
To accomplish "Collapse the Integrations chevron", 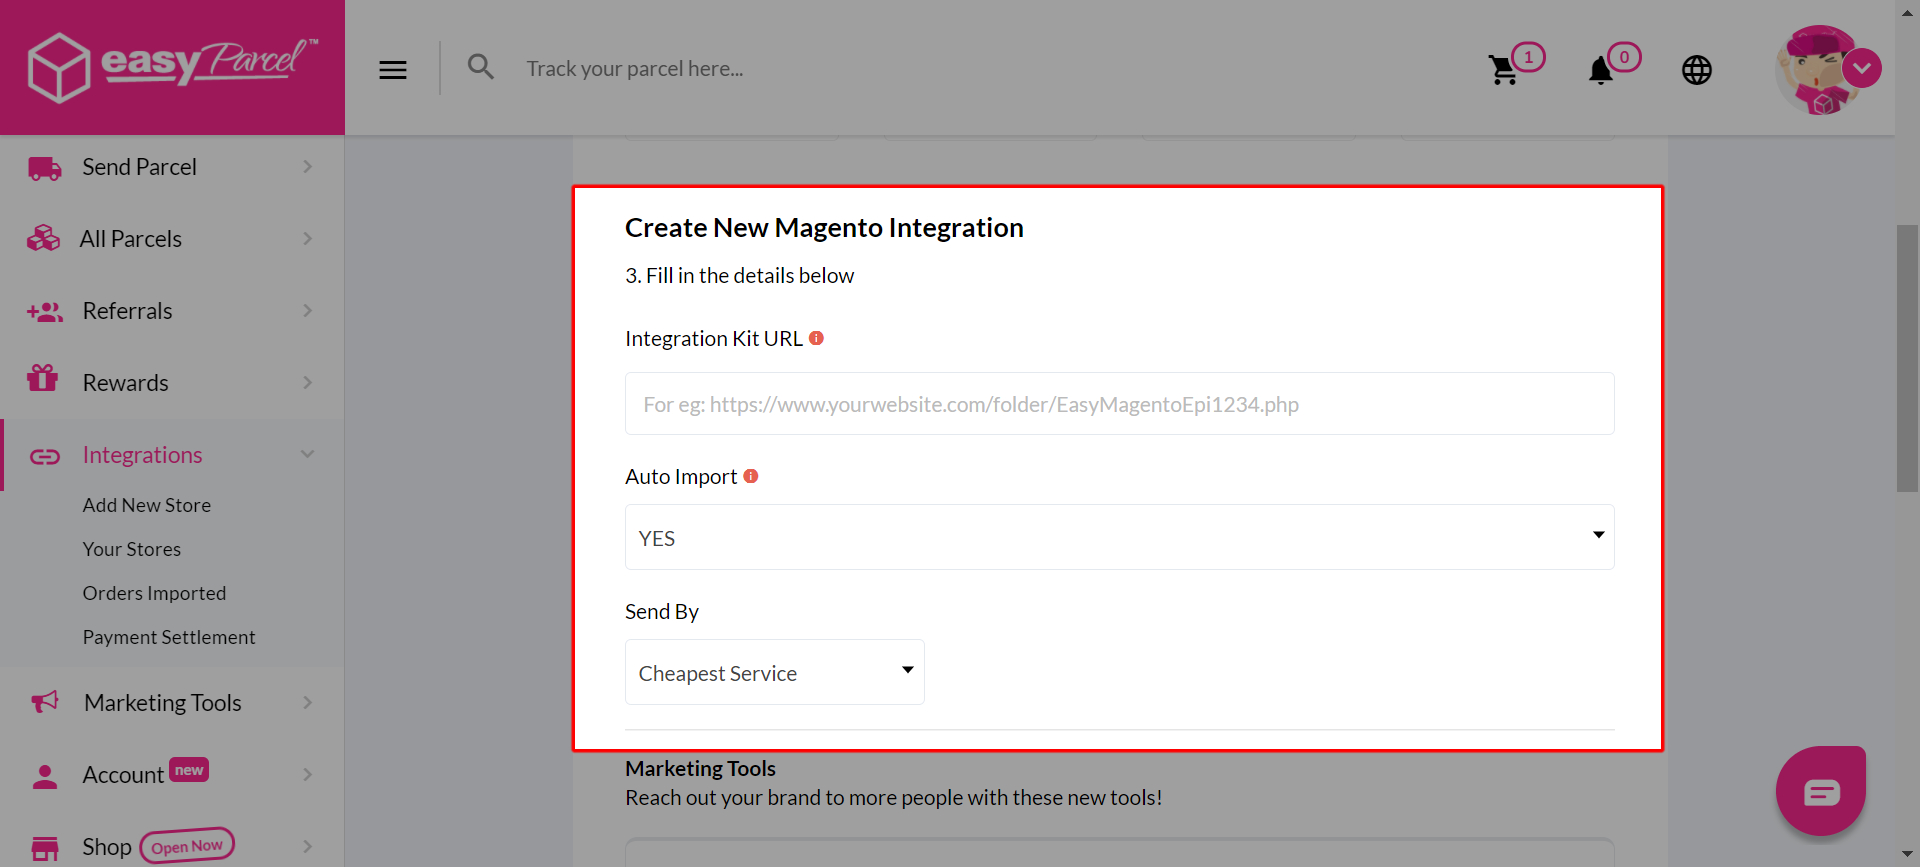I will tap(308, 454).
